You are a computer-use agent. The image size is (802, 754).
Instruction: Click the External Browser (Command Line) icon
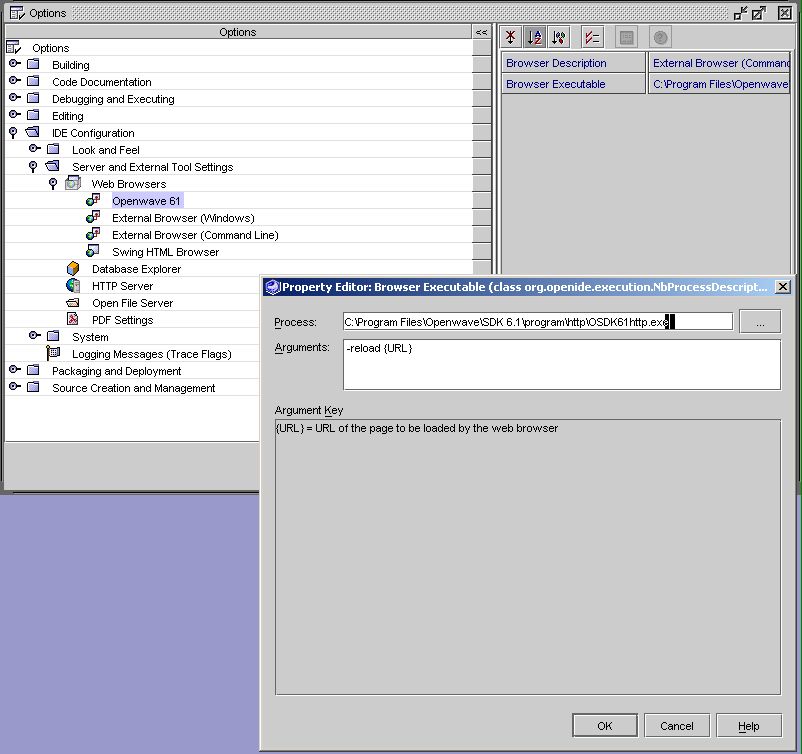(x=93, y=234)
